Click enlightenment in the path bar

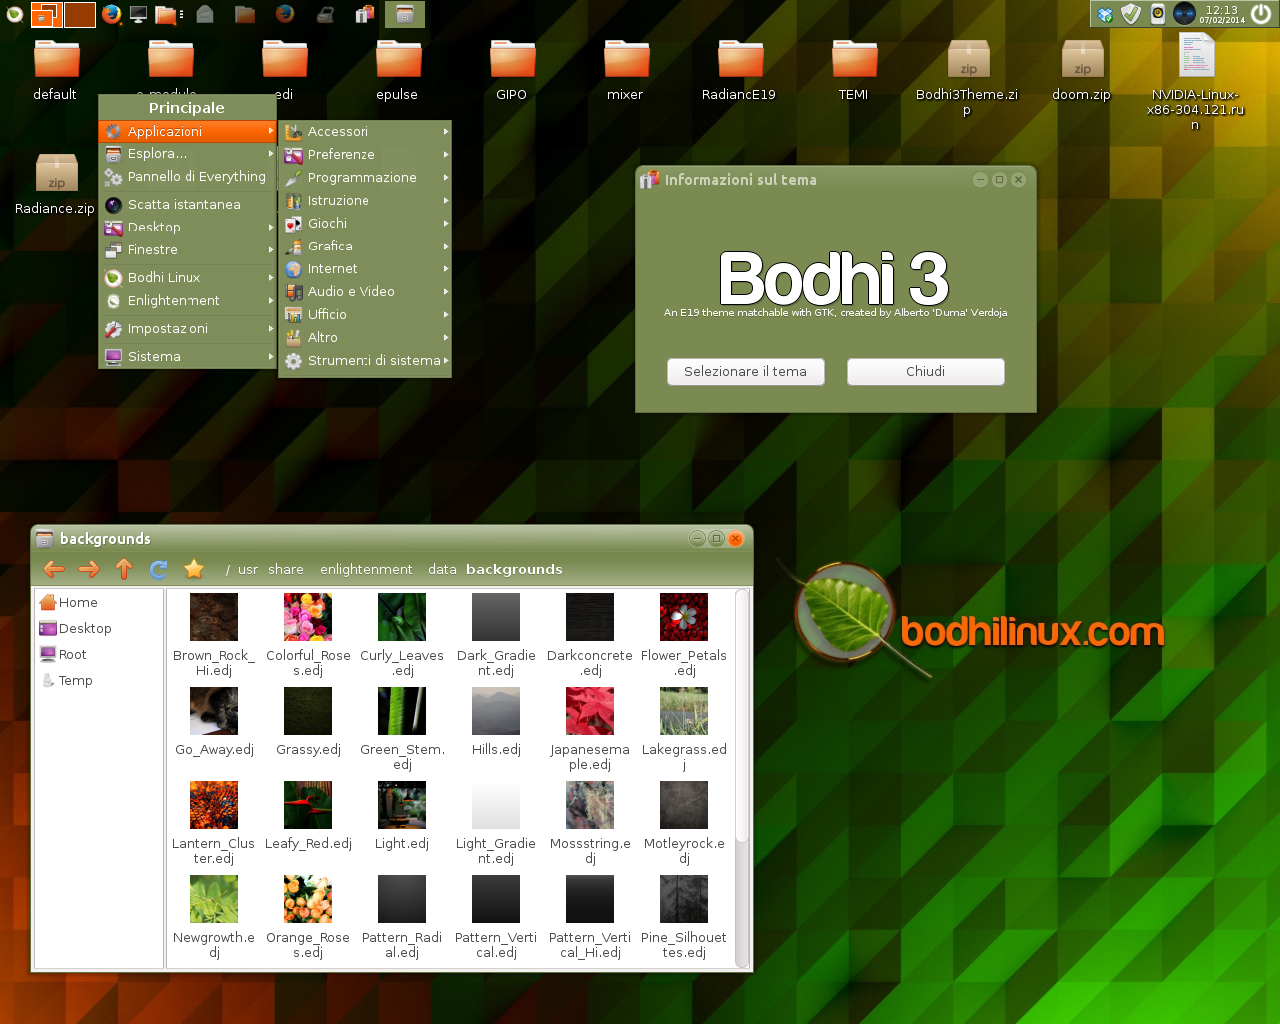pyautogui.click(x=366, y=569)
